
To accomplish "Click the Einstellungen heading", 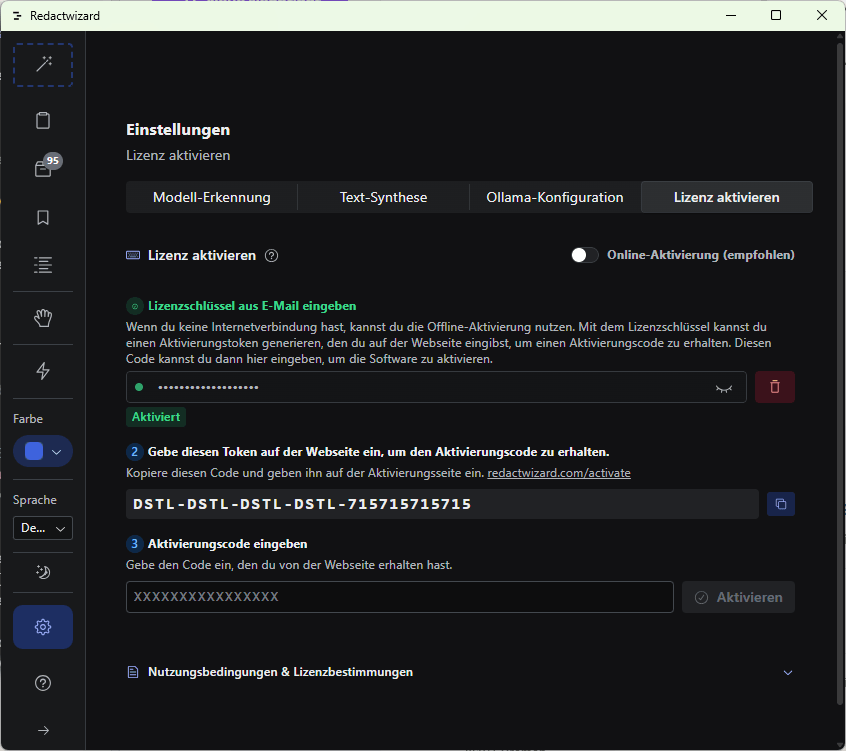I will pyautogui.click(x=178, y=130).
